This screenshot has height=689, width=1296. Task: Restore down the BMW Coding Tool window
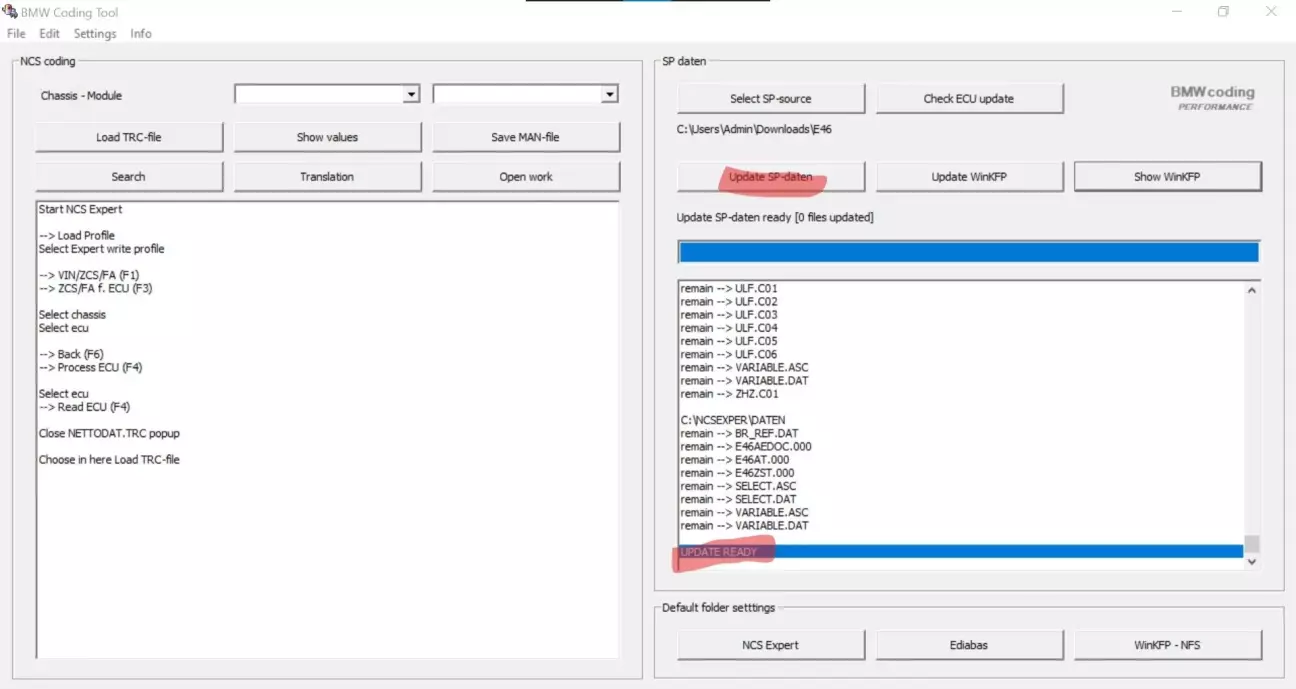click(x=1222, y=12)
